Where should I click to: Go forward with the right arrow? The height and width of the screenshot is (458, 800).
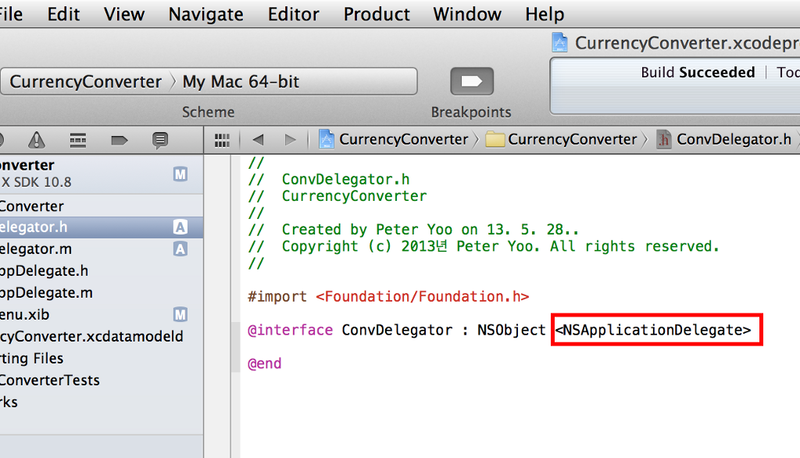(x=290, y=139)
